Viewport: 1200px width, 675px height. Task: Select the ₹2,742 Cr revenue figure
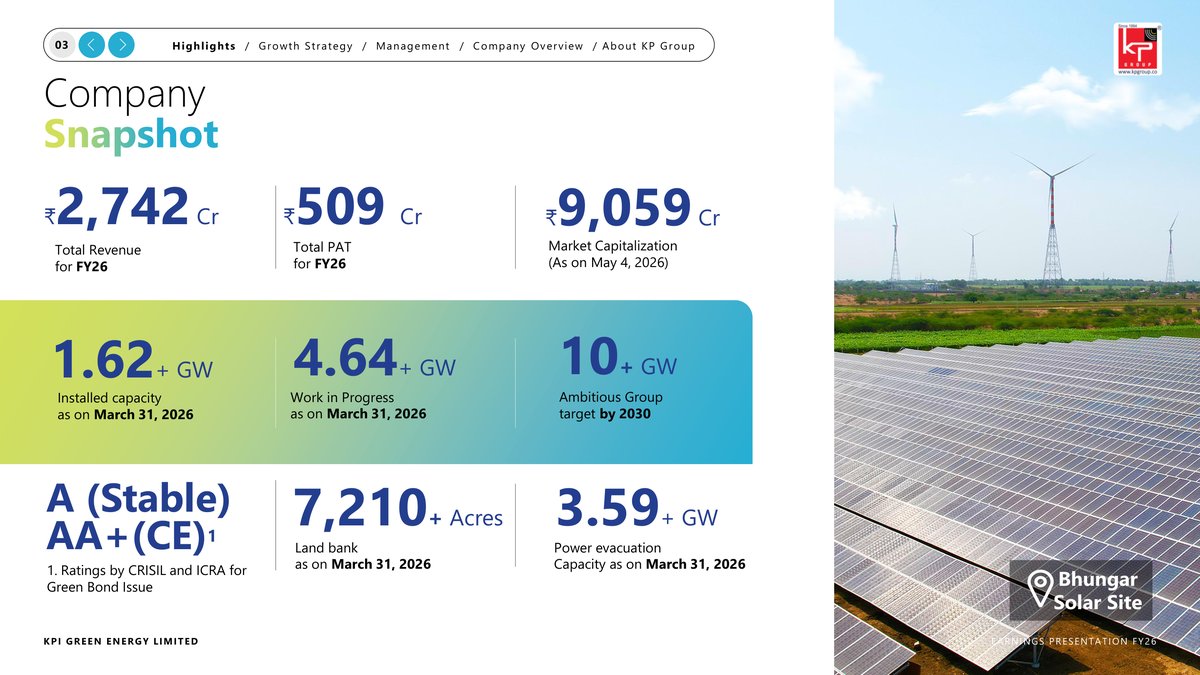[132, 208]
